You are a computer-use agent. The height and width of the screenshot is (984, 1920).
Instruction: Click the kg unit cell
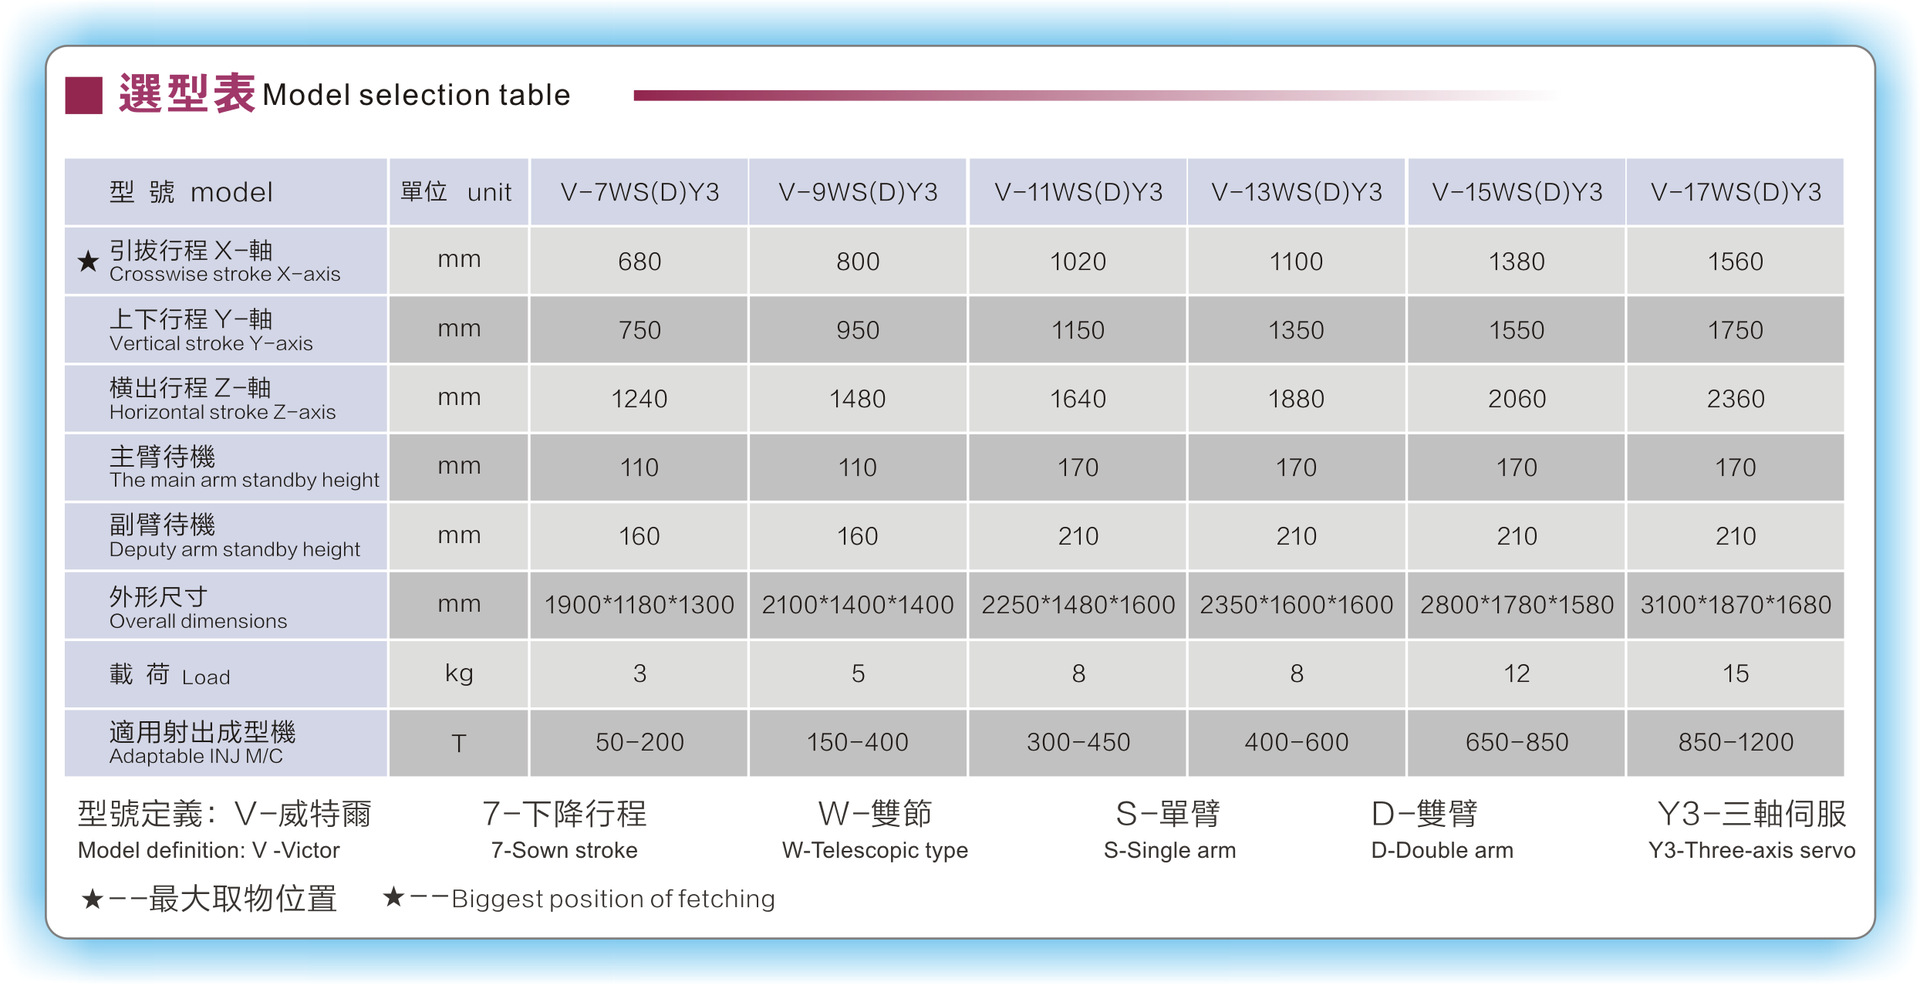pyautogui.click(x=459, y=673)
